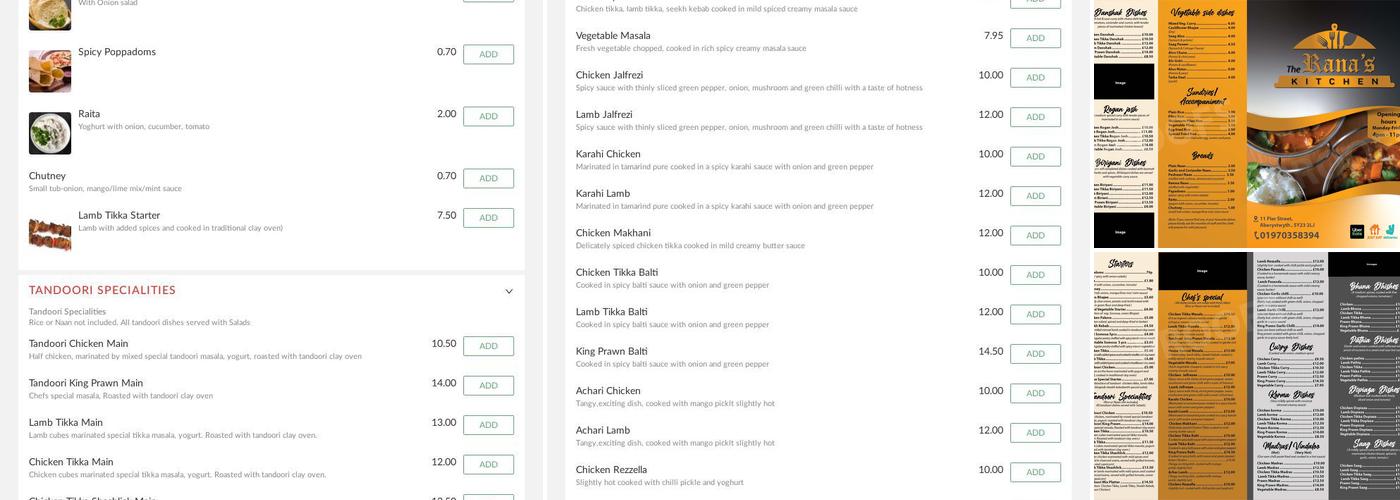
Task: Open the Raita dish photo
Action: (50, 133)
